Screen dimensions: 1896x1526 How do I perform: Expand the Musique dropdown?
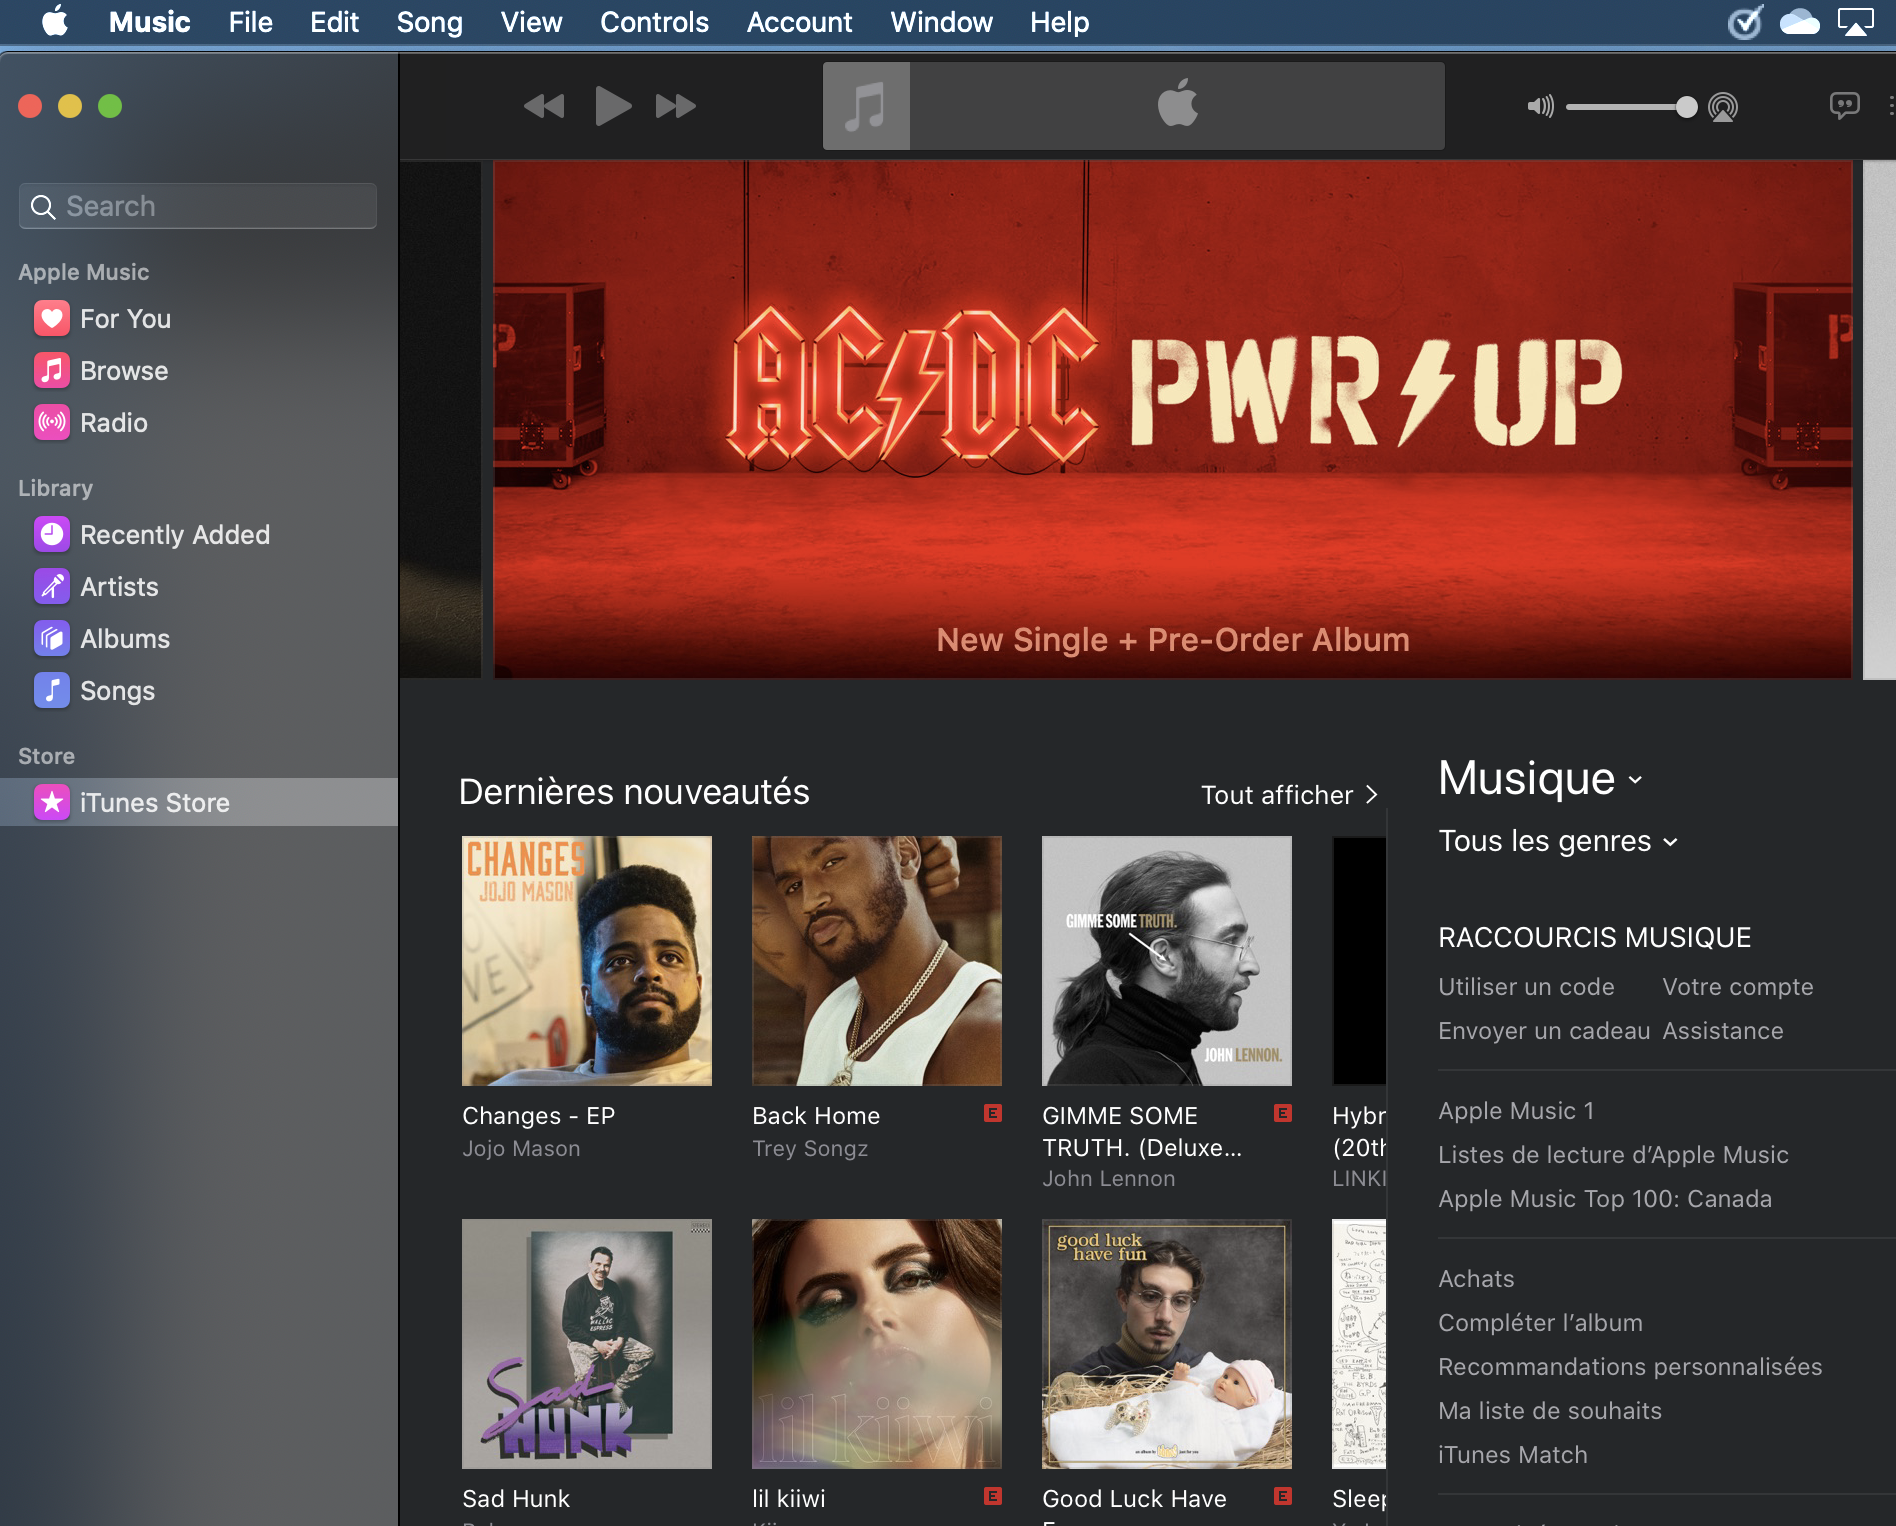[1540, 778]
